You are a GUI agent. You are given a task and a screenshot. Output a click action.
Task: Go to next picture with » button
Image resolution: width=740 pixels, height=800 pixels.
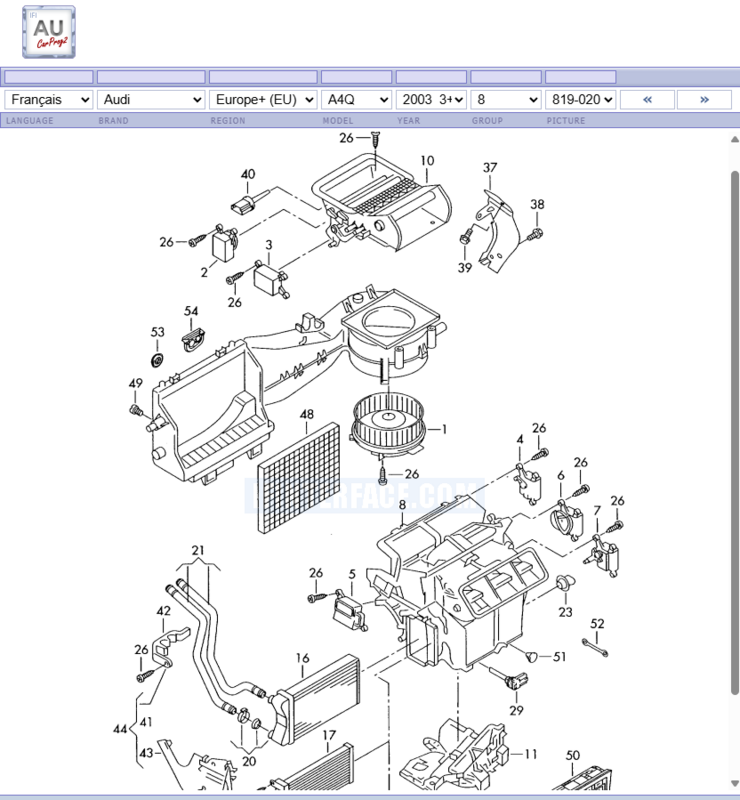704,99
